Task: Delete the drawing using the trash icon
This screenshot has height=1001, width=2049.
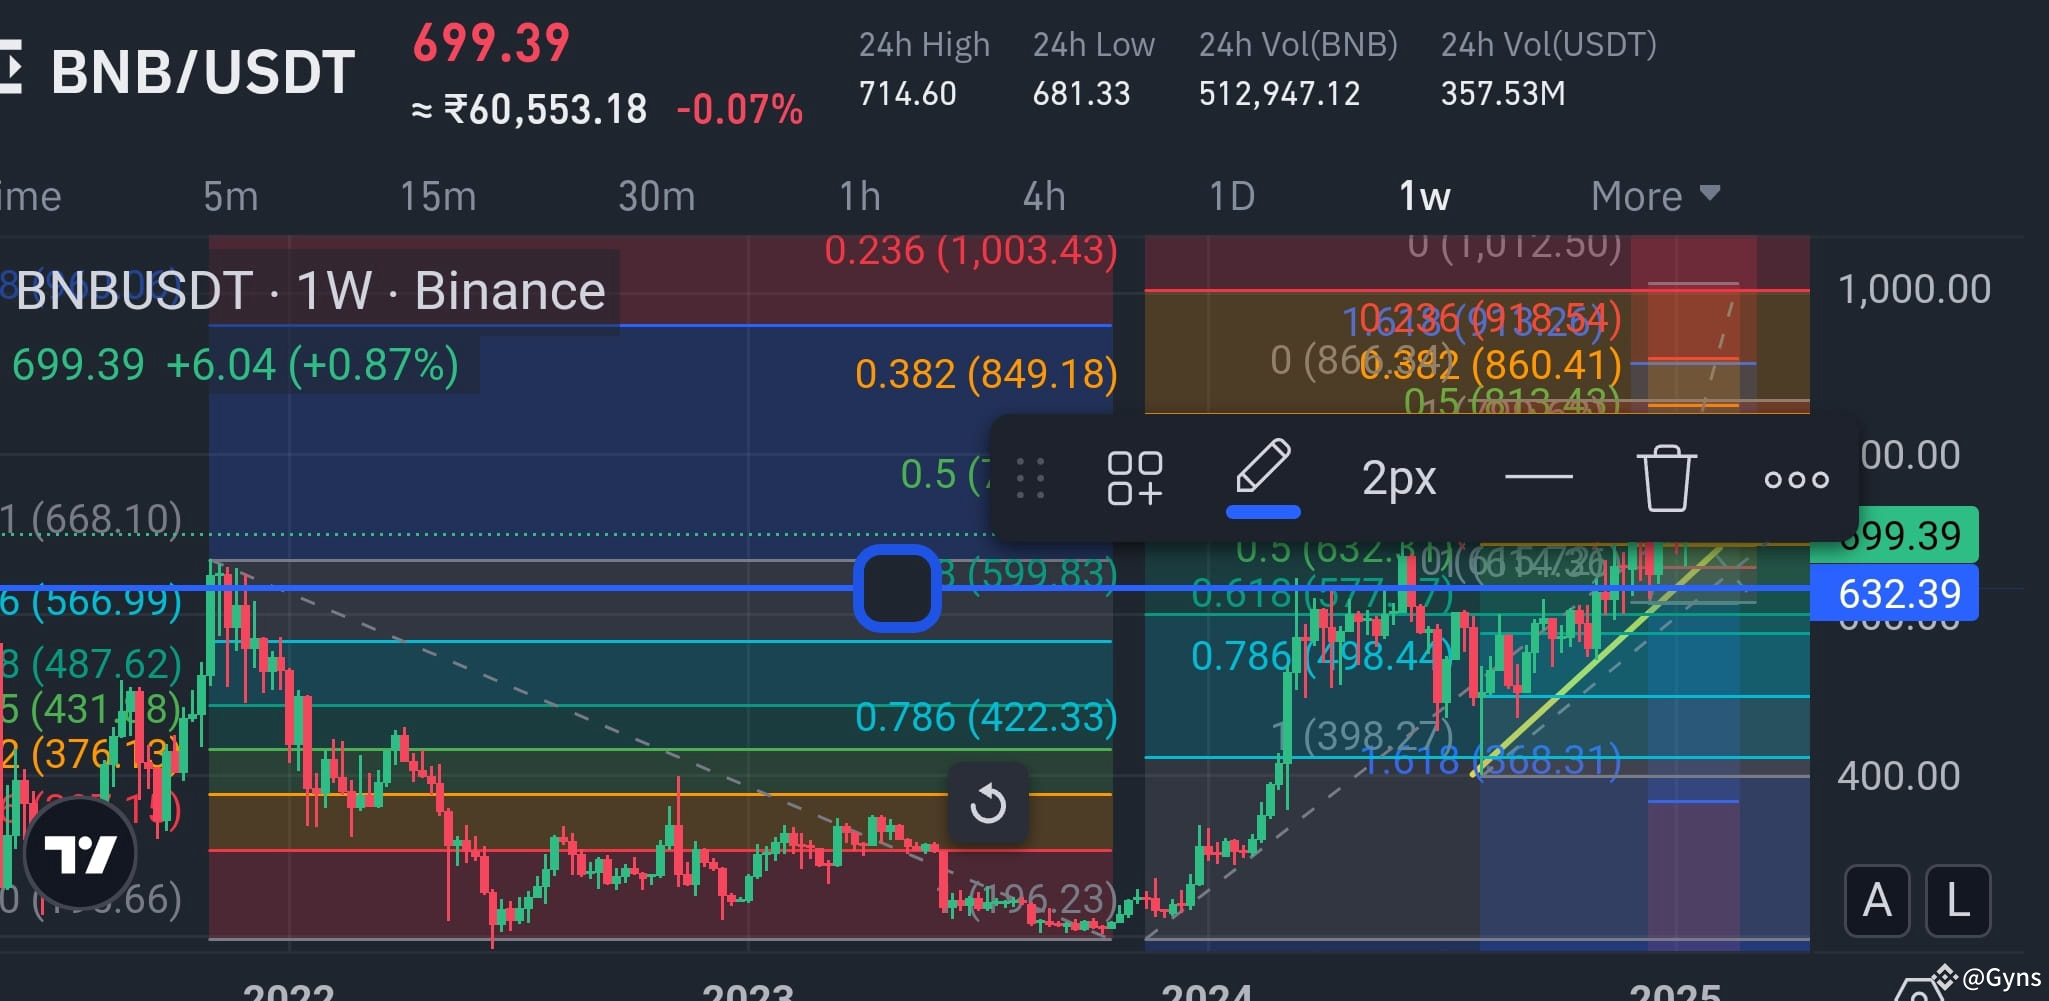Action: 1666,478
